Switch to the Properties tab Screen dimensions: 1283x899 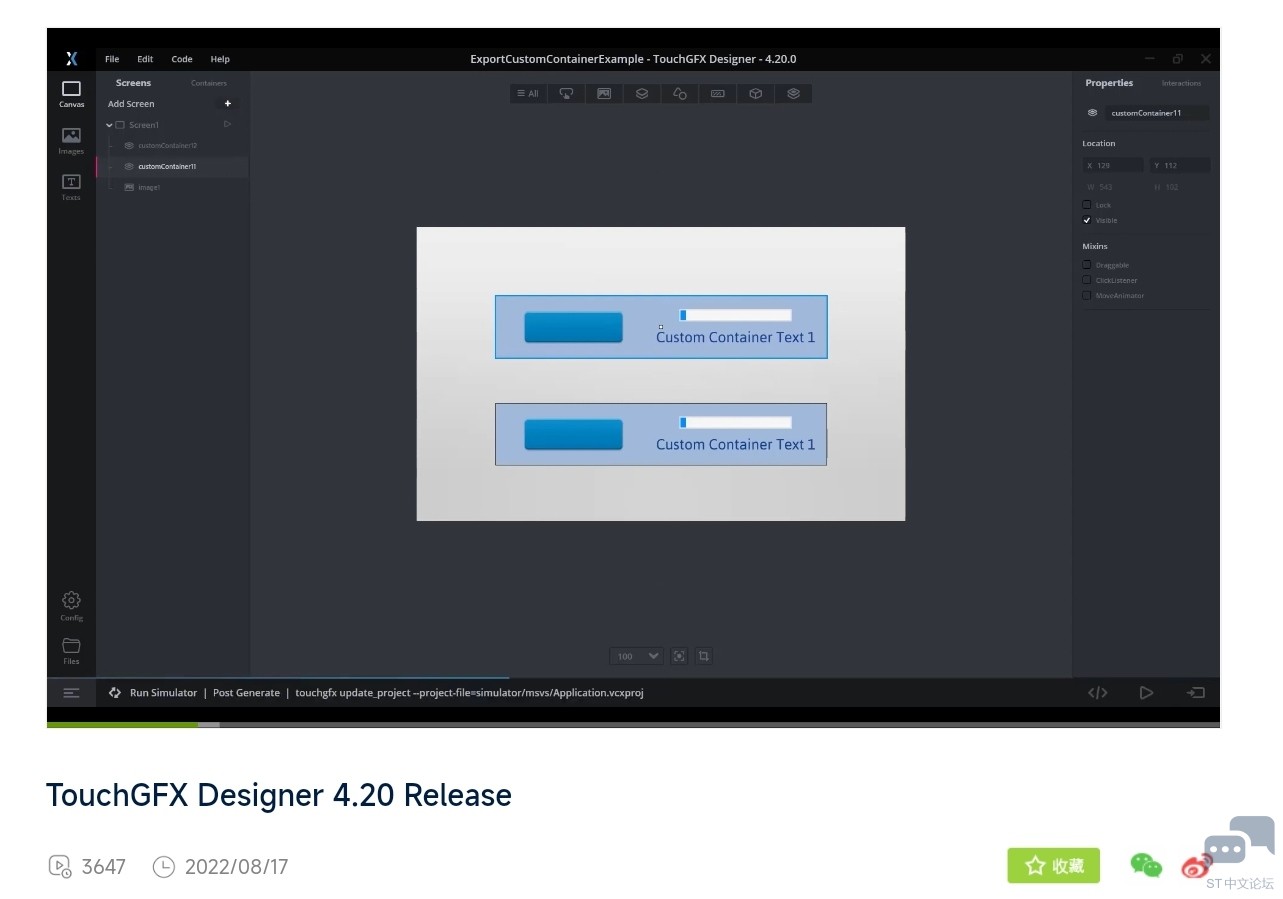click(1109, 83)
